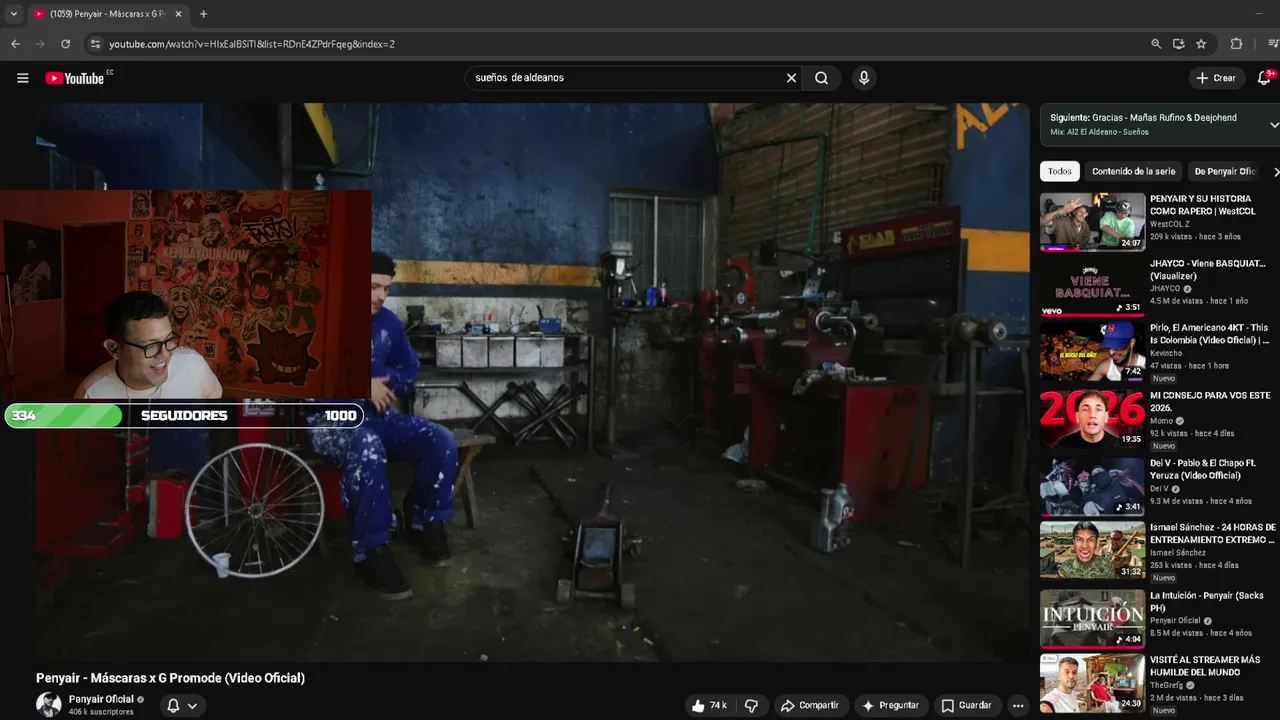
Task: Click the Compartir share button
Action: [809, 705]
